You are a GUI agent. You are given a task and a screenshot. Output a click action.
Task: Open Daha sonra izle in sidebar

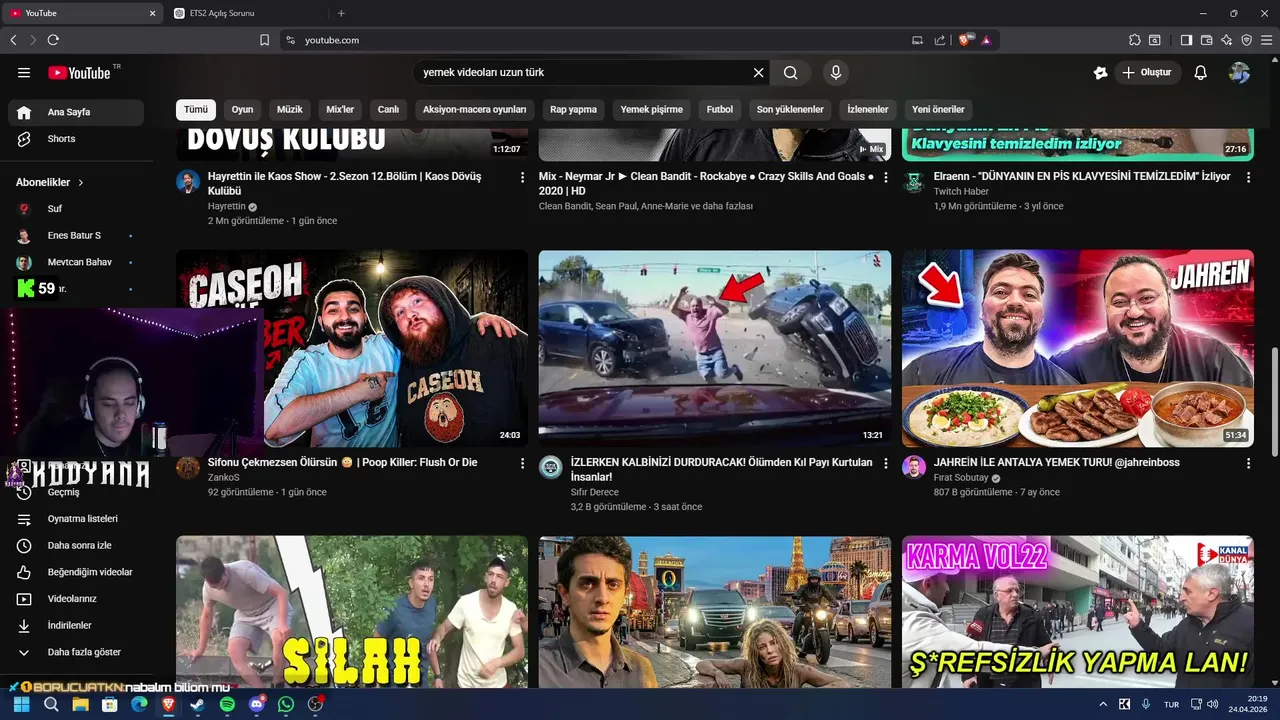[x=76, y=546]
